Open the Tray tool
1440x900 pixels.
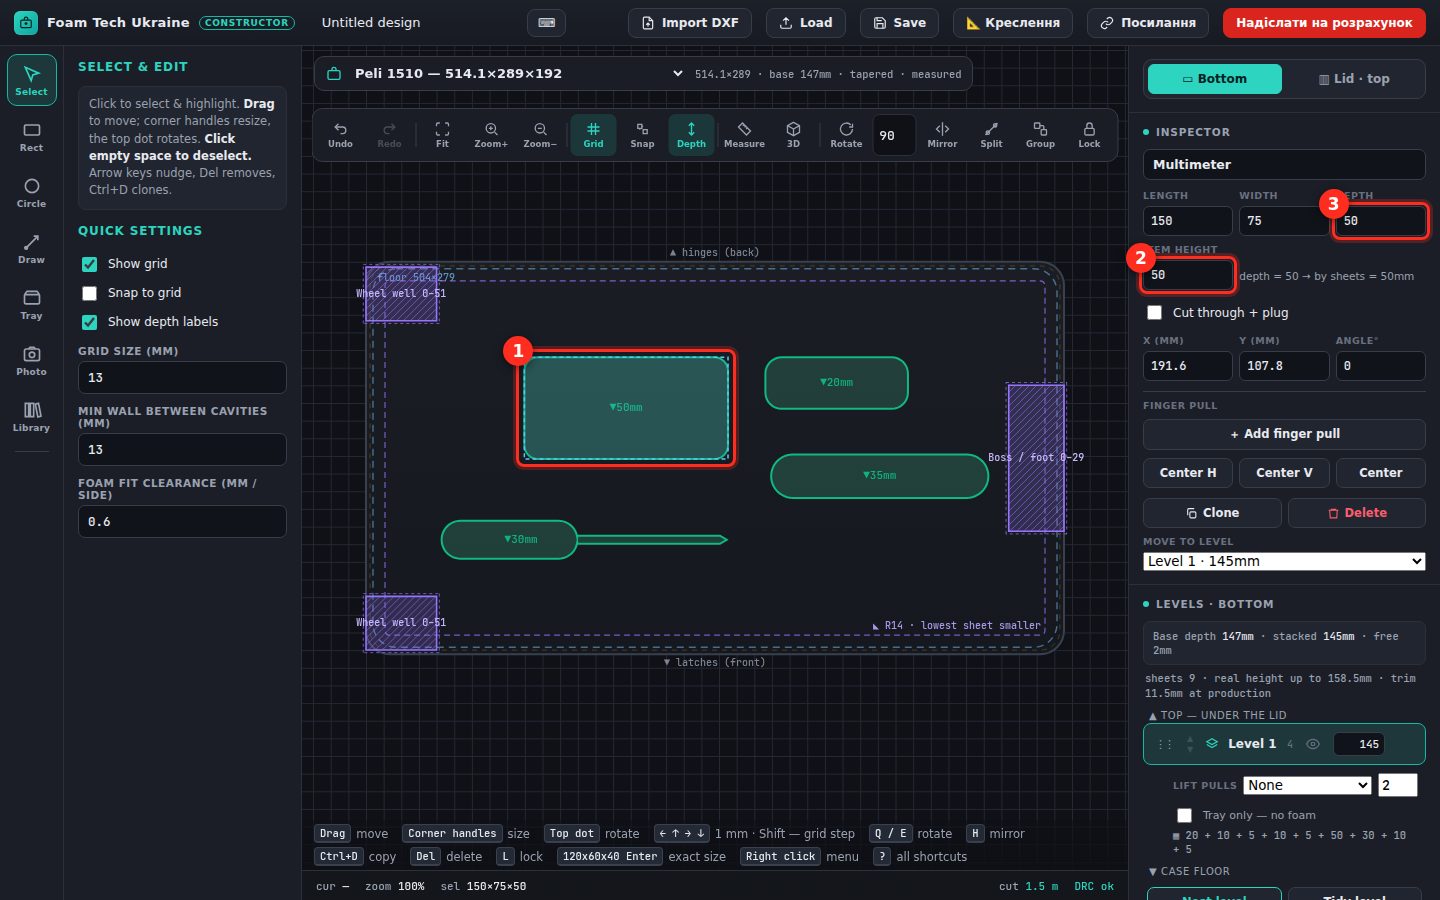coord(31,304)
